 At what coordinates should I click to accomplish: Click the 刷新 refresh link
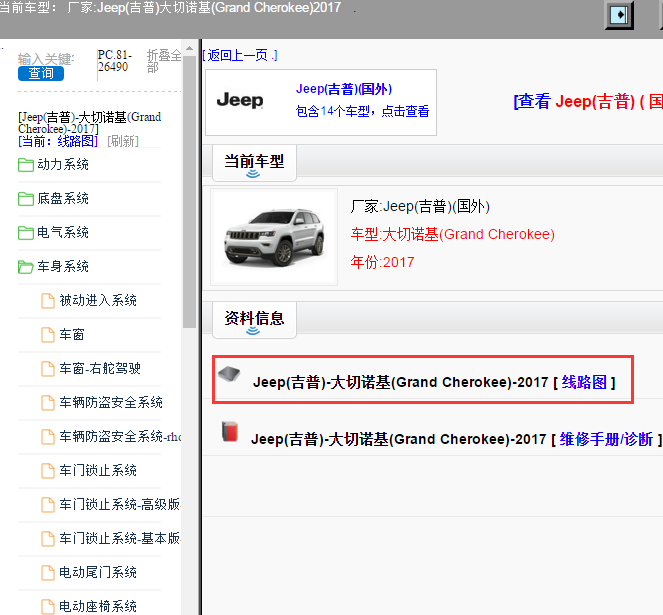(x=123, y=141)
